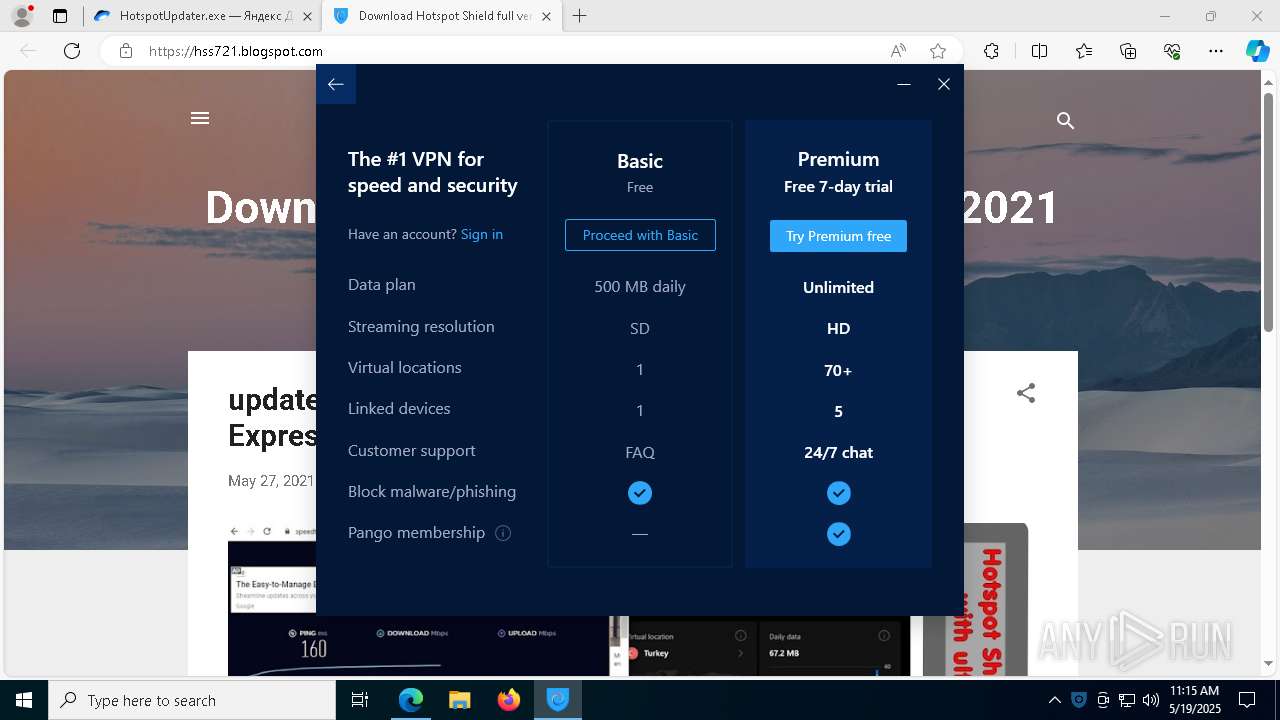Click Proceed with Basic button

tap(640, 235)
